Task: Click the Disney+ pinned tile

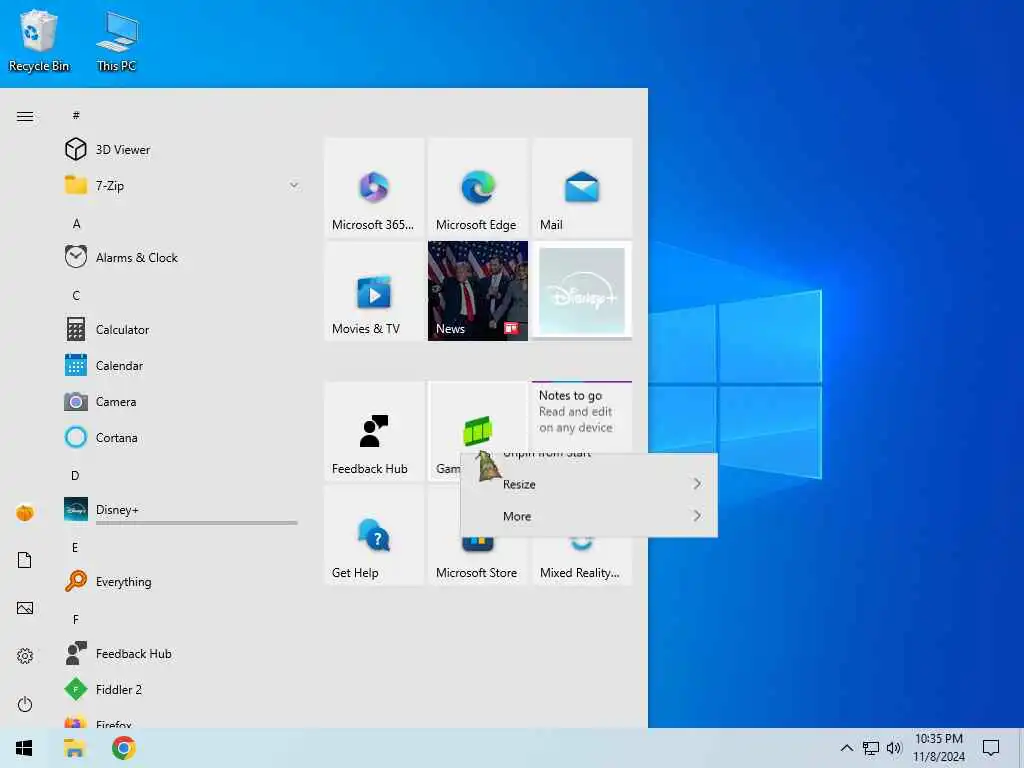Action: (582, 291)
